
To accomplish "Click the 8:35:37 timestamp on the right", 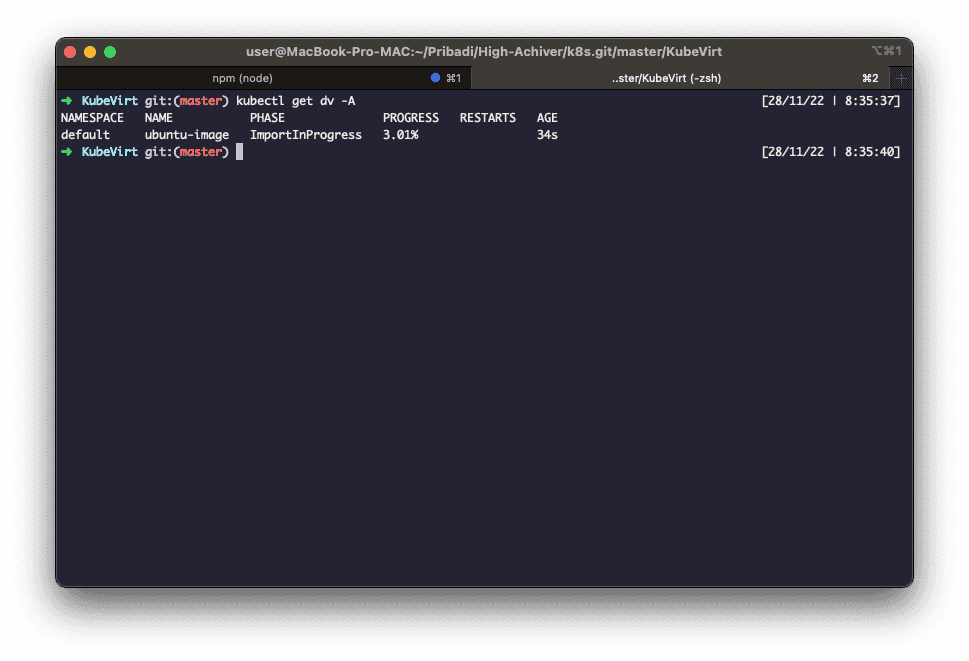I will point(870,101).
